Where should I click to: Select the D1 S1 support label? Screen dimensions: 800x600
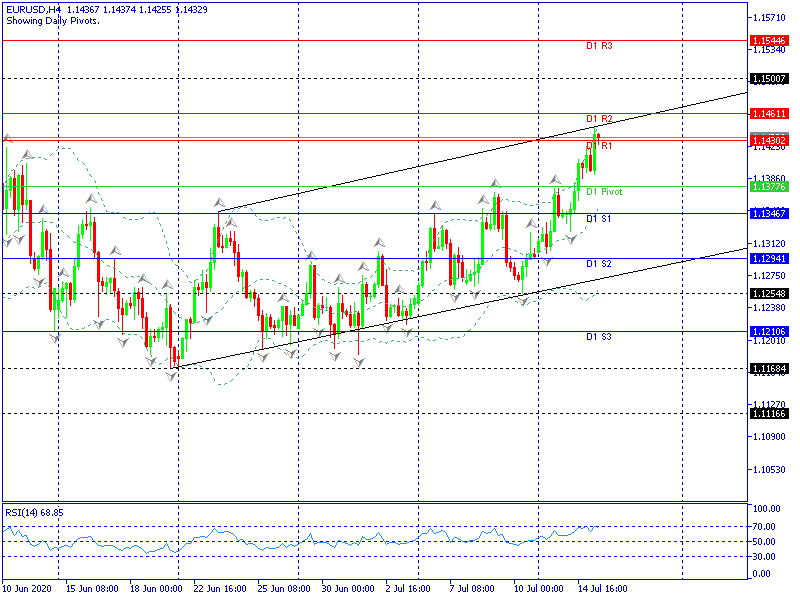[599, 218]
